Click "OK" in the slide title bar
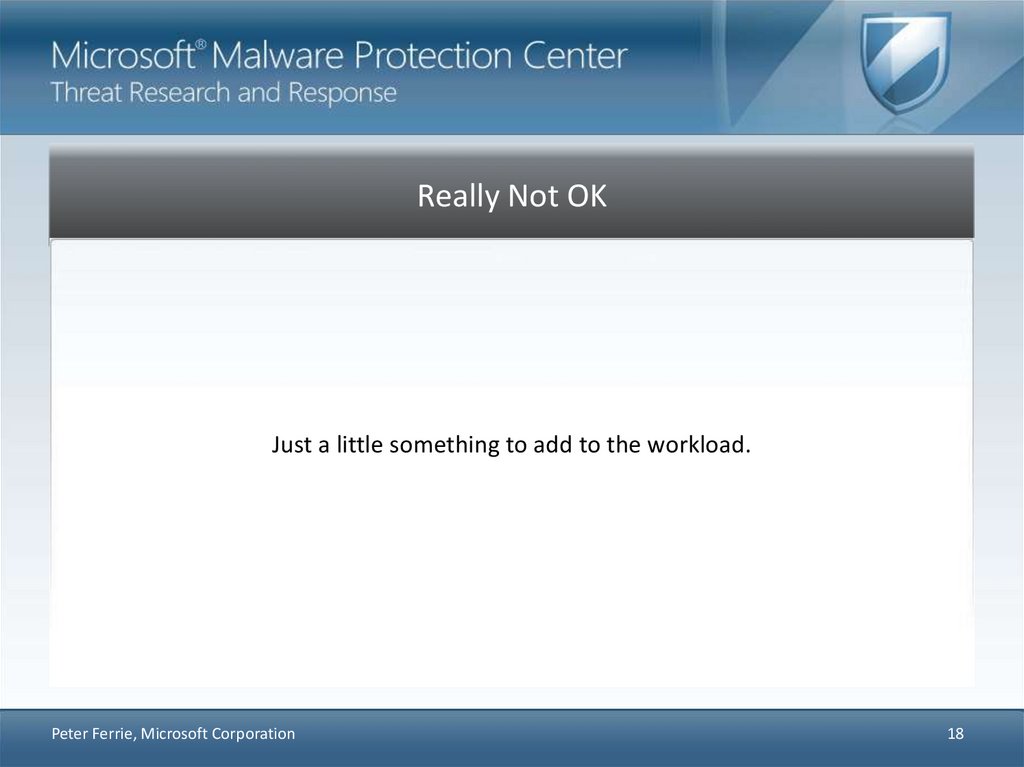 coord(587,196)
